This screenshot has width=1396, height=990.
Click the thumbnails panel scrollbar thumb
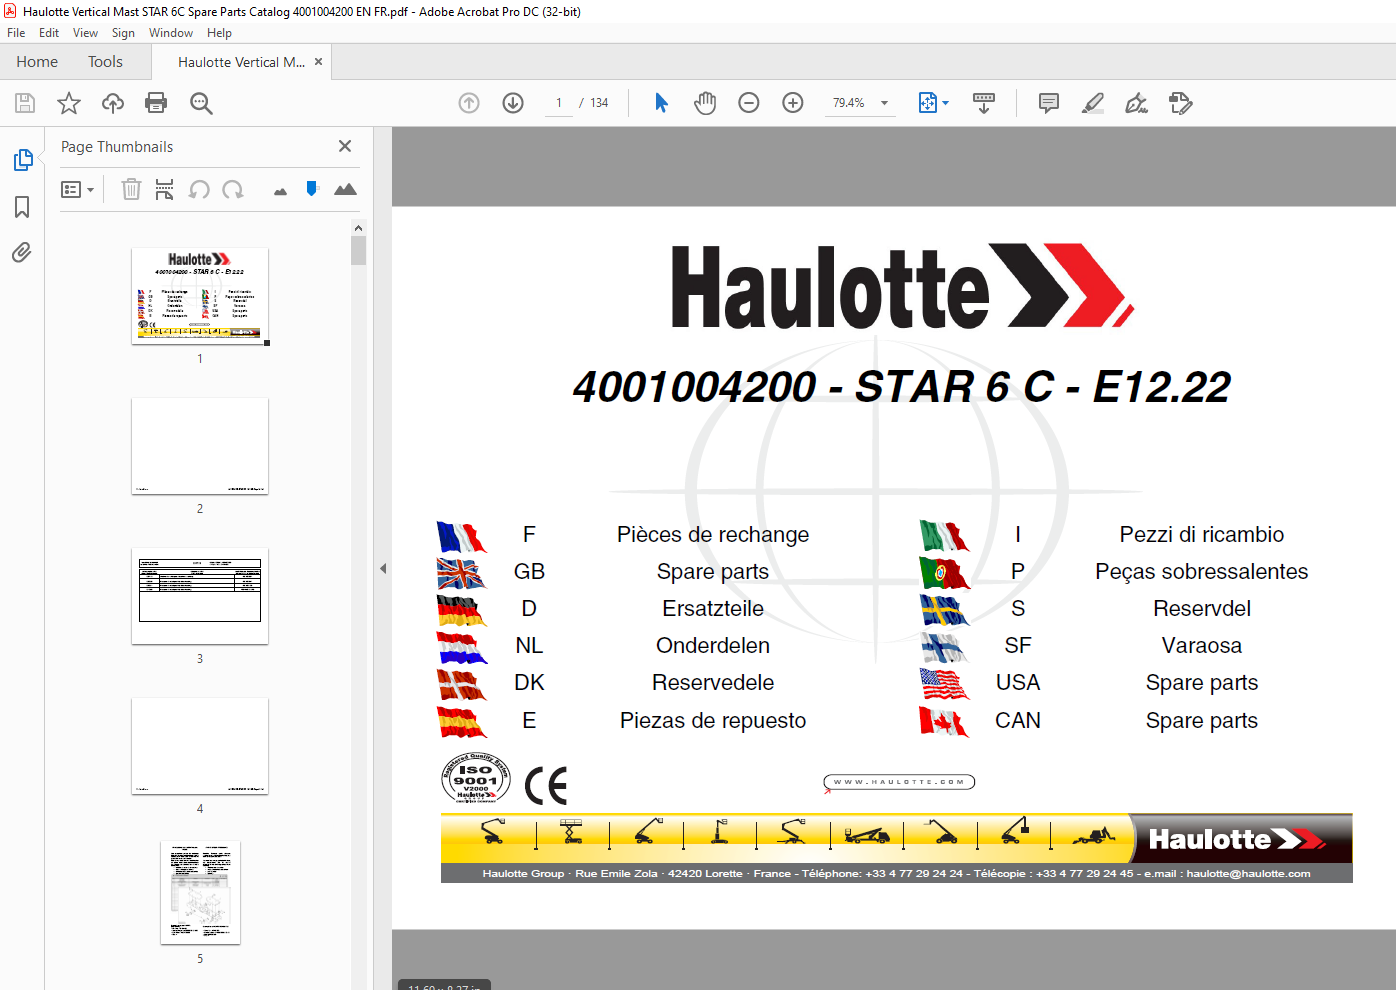(x=358, y=250)
